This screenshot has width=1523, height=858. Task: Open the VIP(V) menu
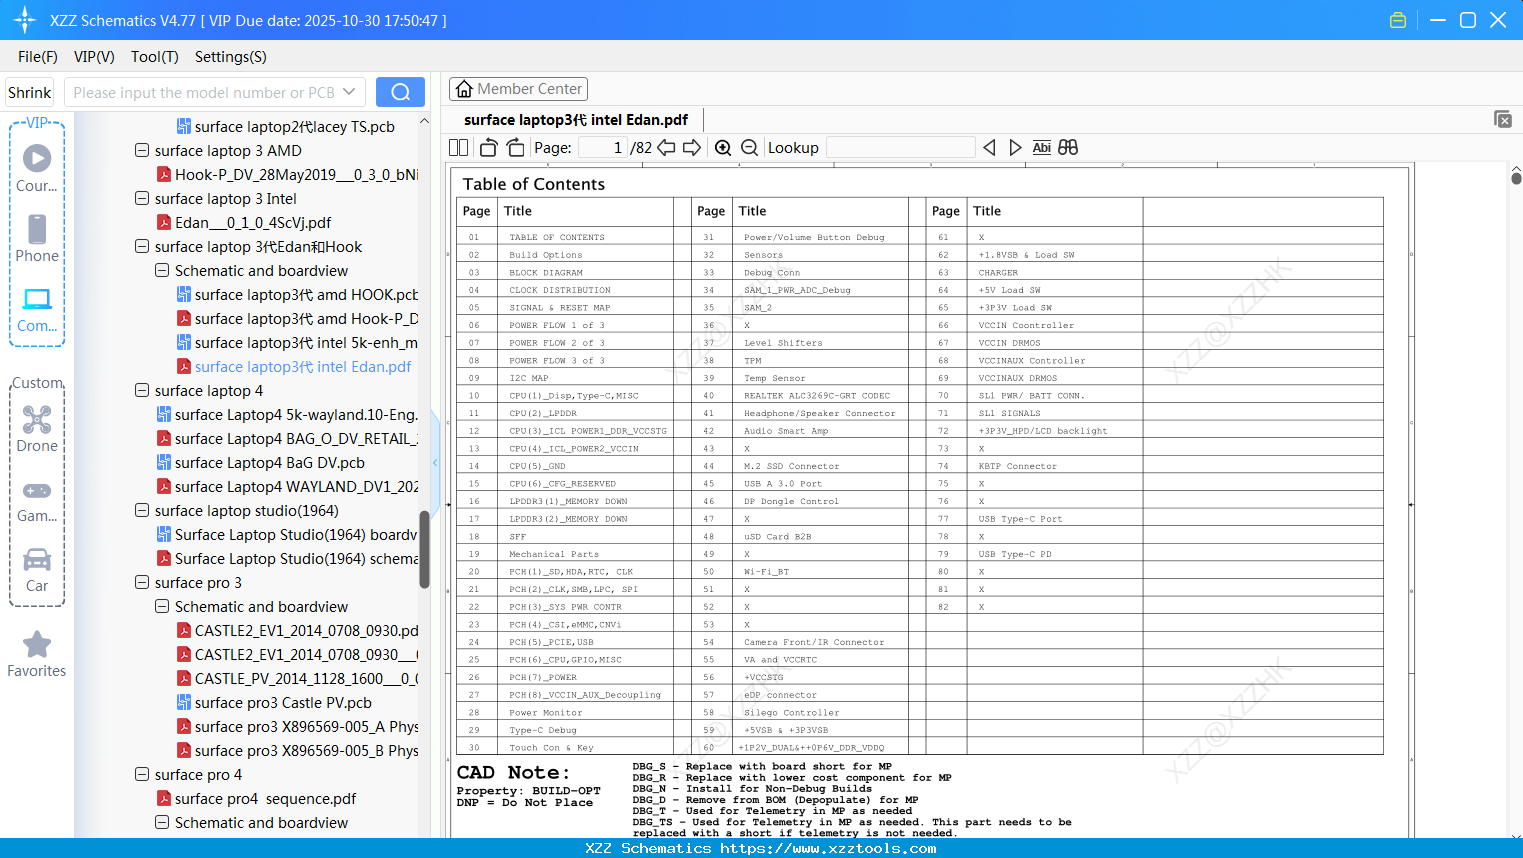click(94, 57)
